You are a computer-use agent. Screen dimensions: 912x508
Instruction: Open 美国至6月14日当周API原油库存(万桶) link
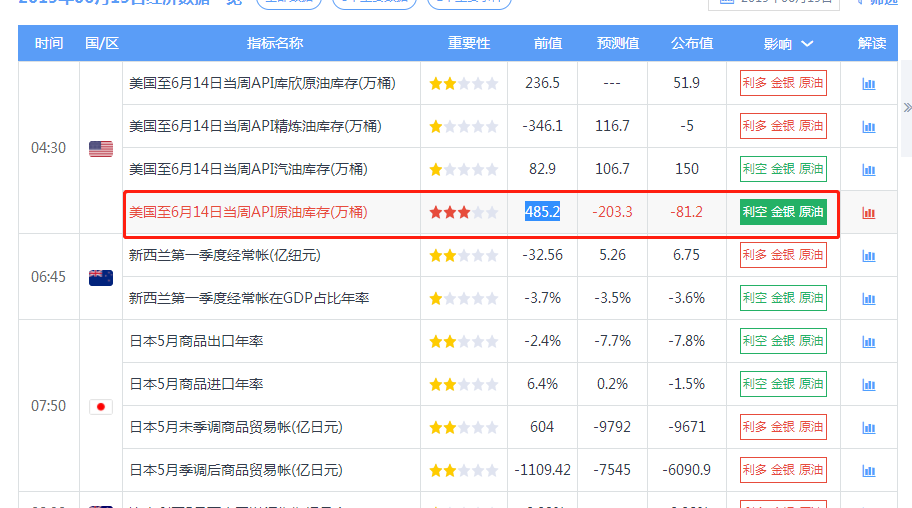[248, 212]
